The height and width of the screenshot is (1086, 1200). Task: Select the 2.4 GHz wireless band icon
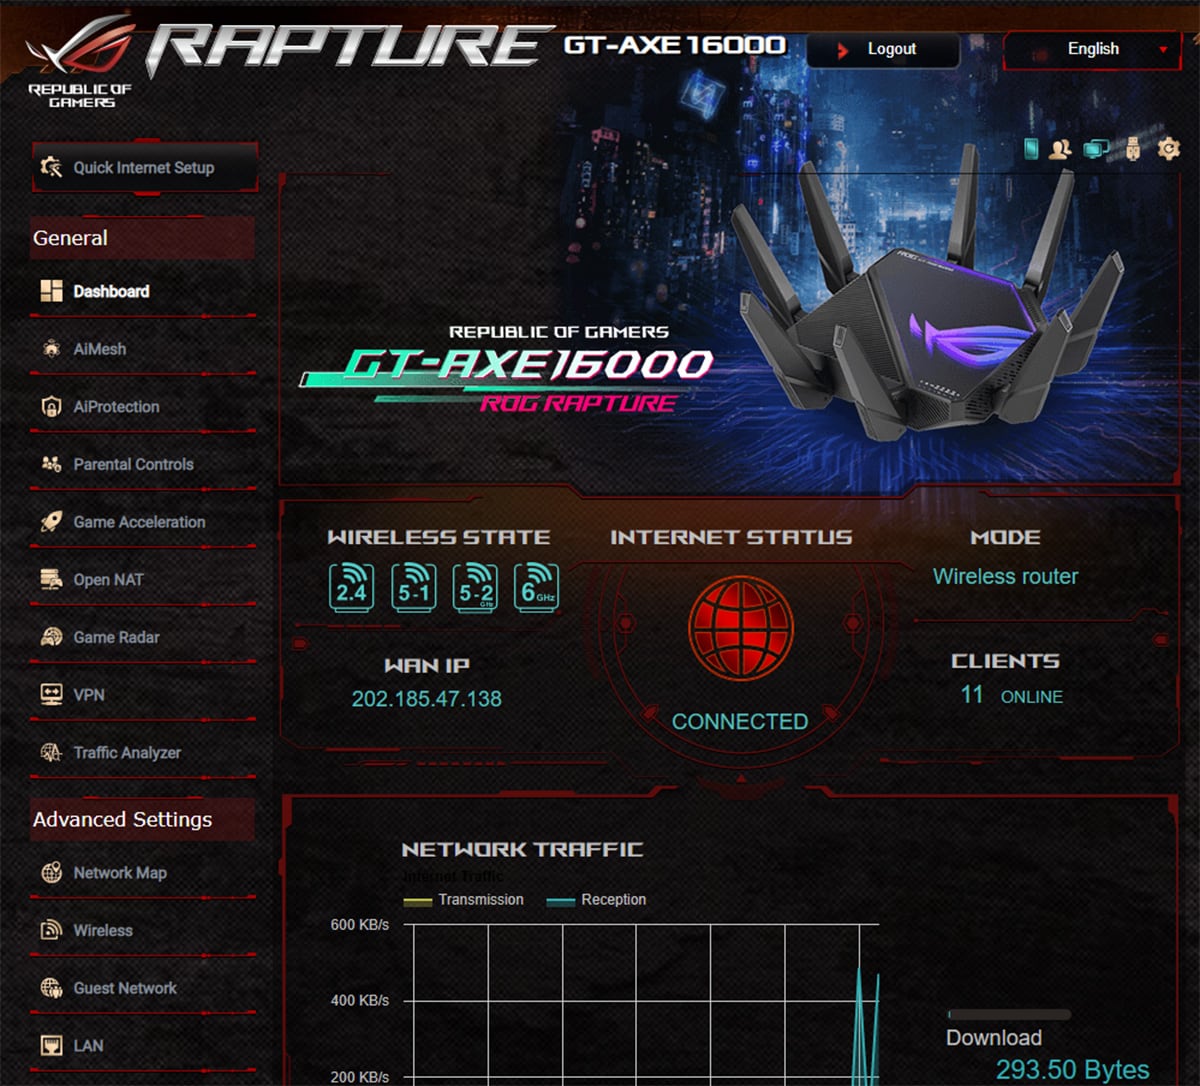tap(351, 587)
